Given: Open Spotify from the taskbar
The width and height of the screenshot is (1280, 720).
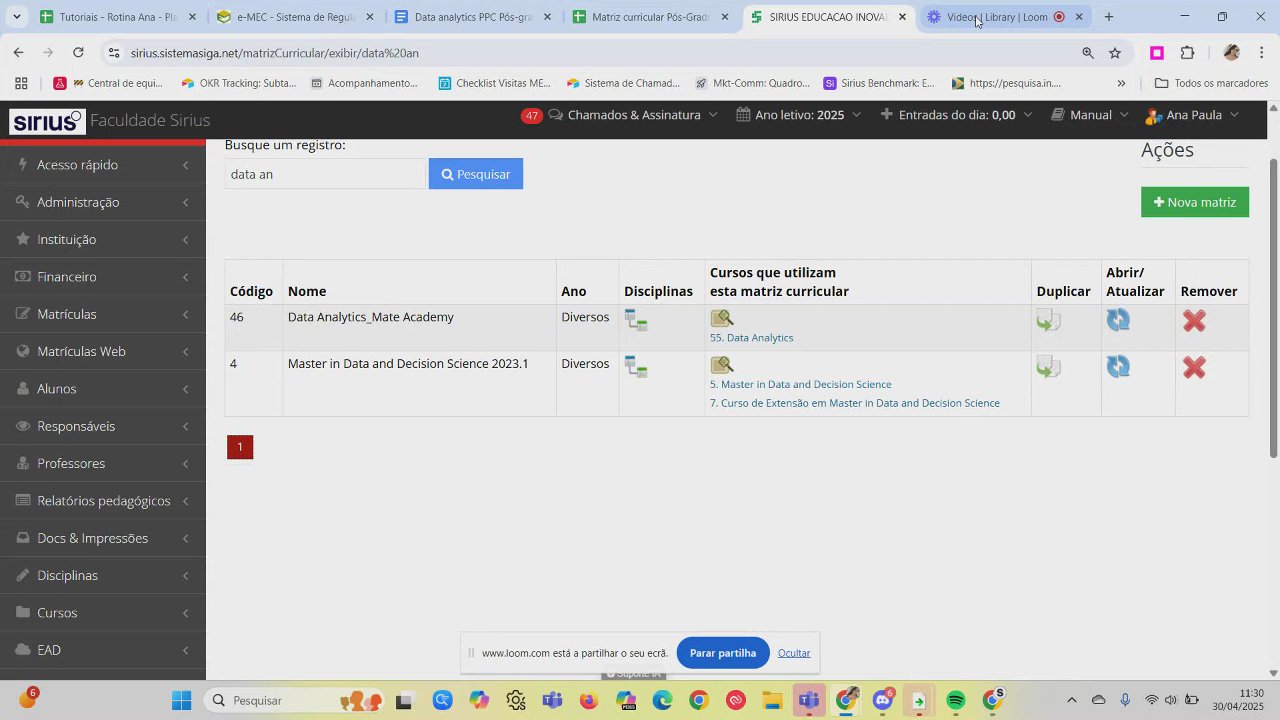Looking at the screenshot, I should coord(955,700).
